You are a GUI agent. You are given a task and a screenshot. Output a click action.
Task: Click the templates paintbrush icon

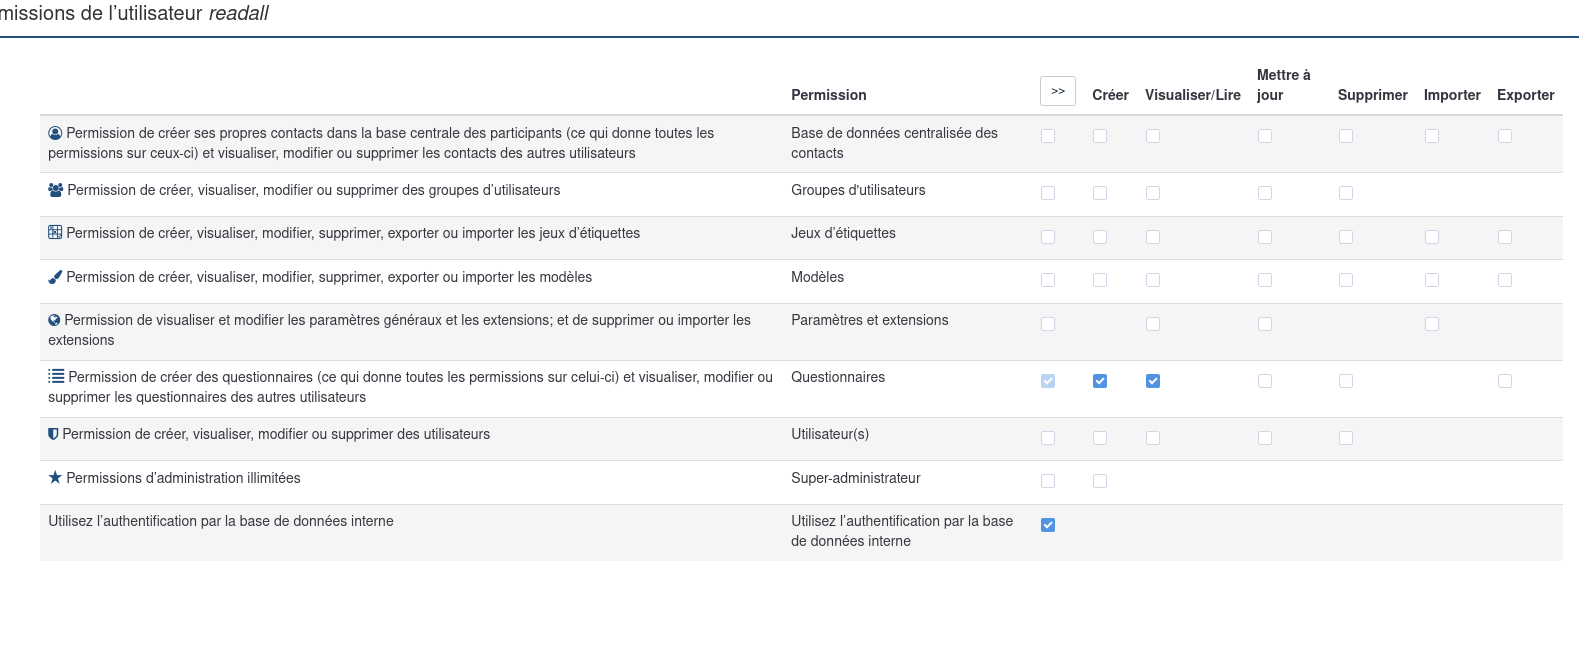point(55,277)
